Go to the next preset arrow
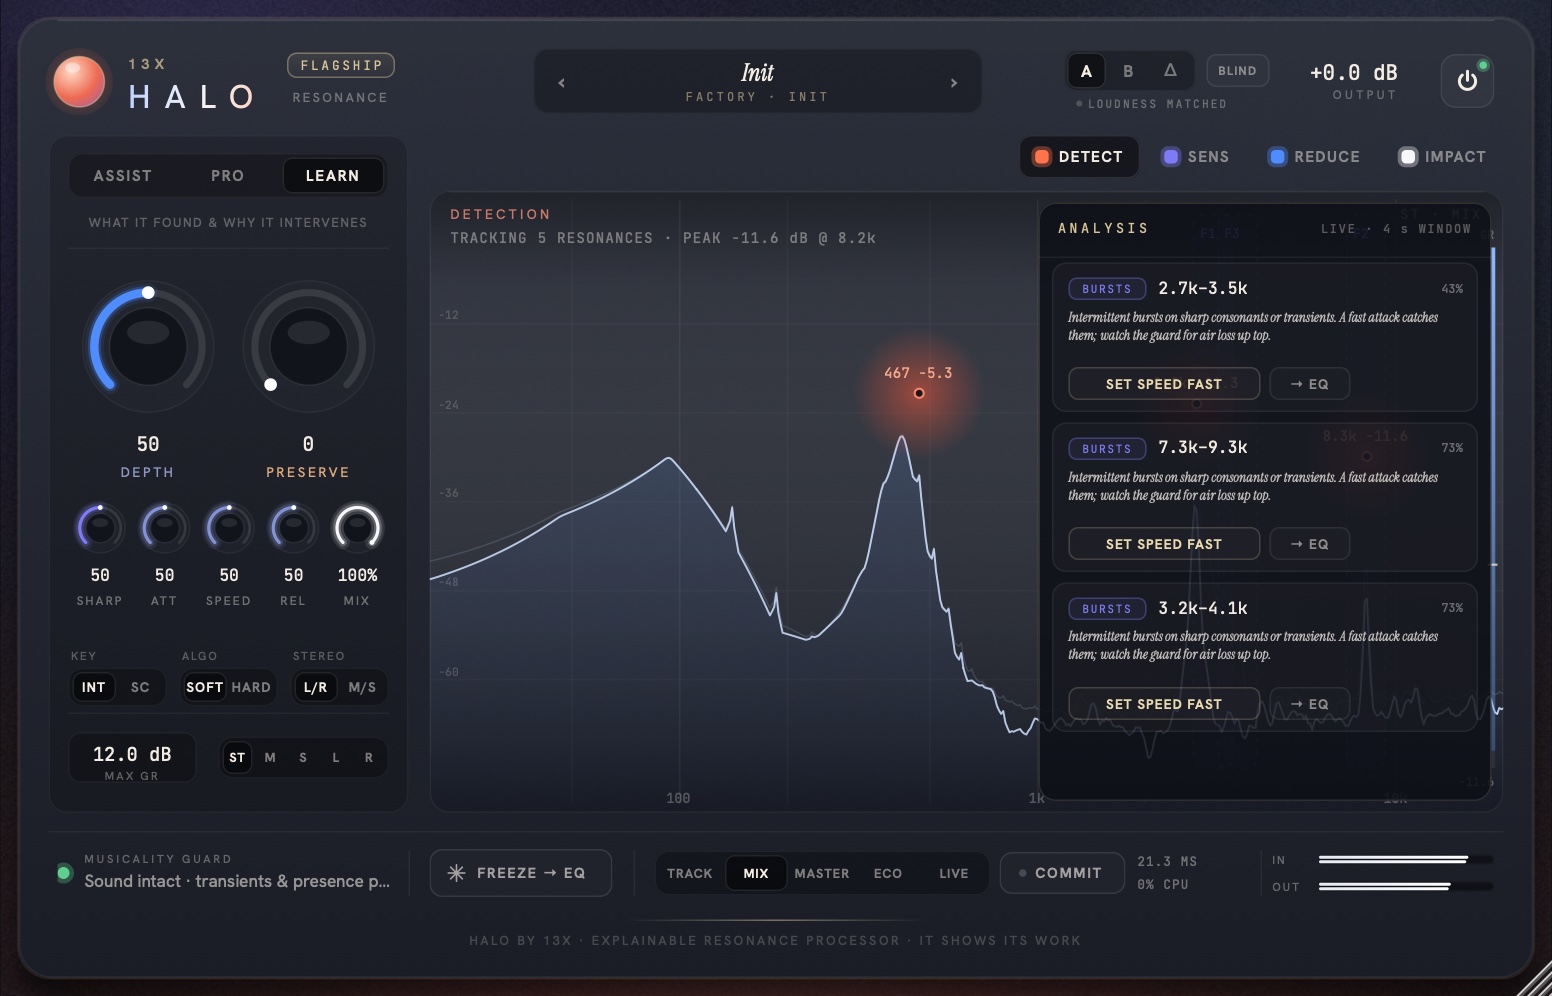Viewport: 1552px width, 996px height. [x=954, y=83]
